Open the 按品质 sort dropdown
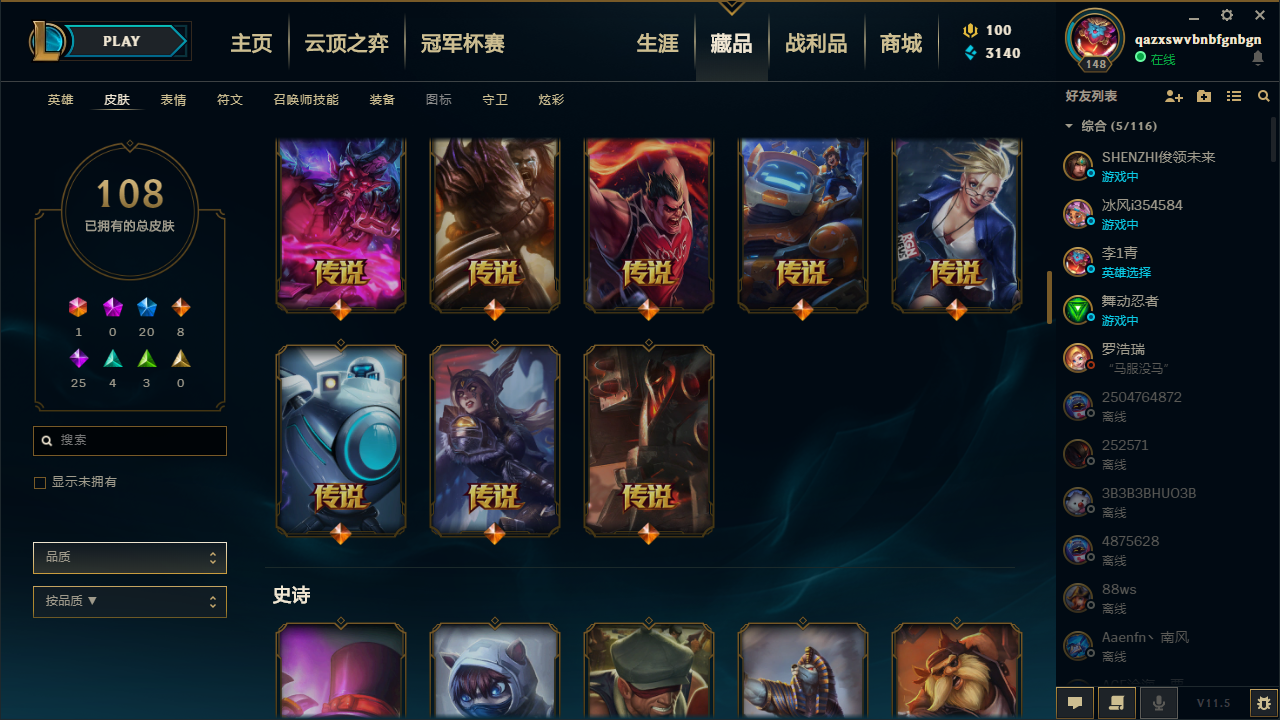The image size is (1280, 720). 130,602
